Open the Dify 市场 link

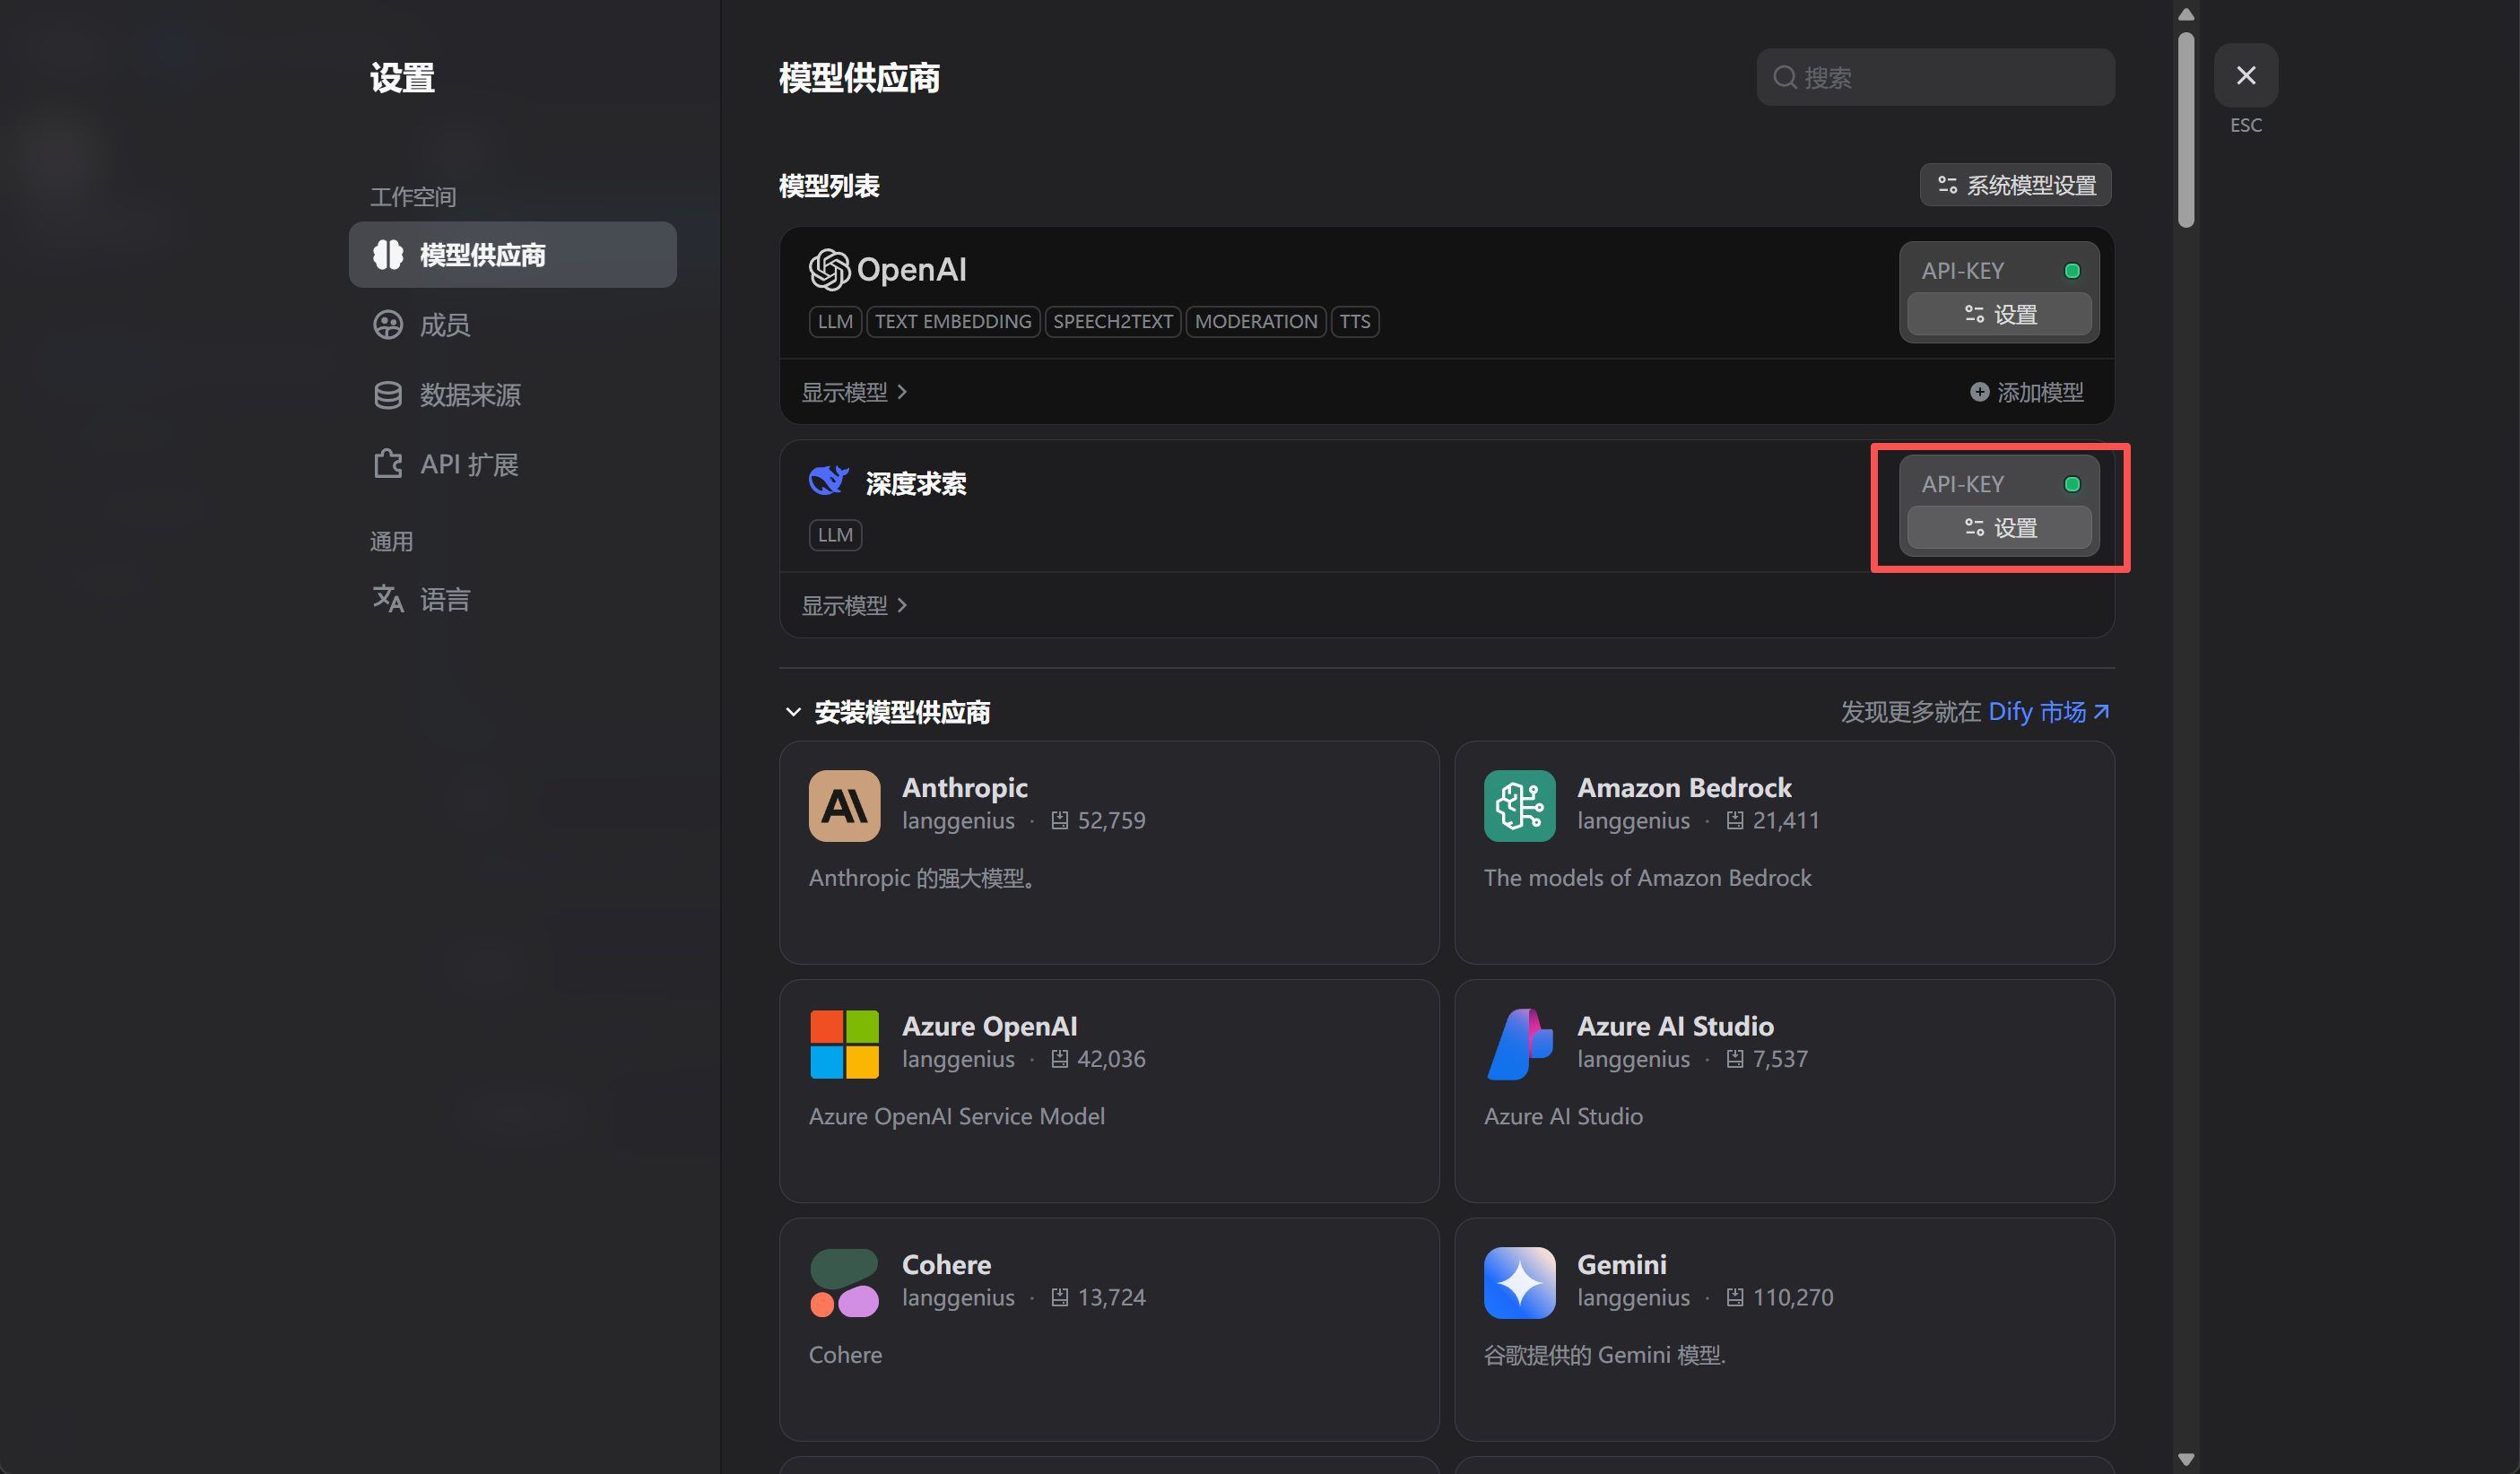[2048, 711]
